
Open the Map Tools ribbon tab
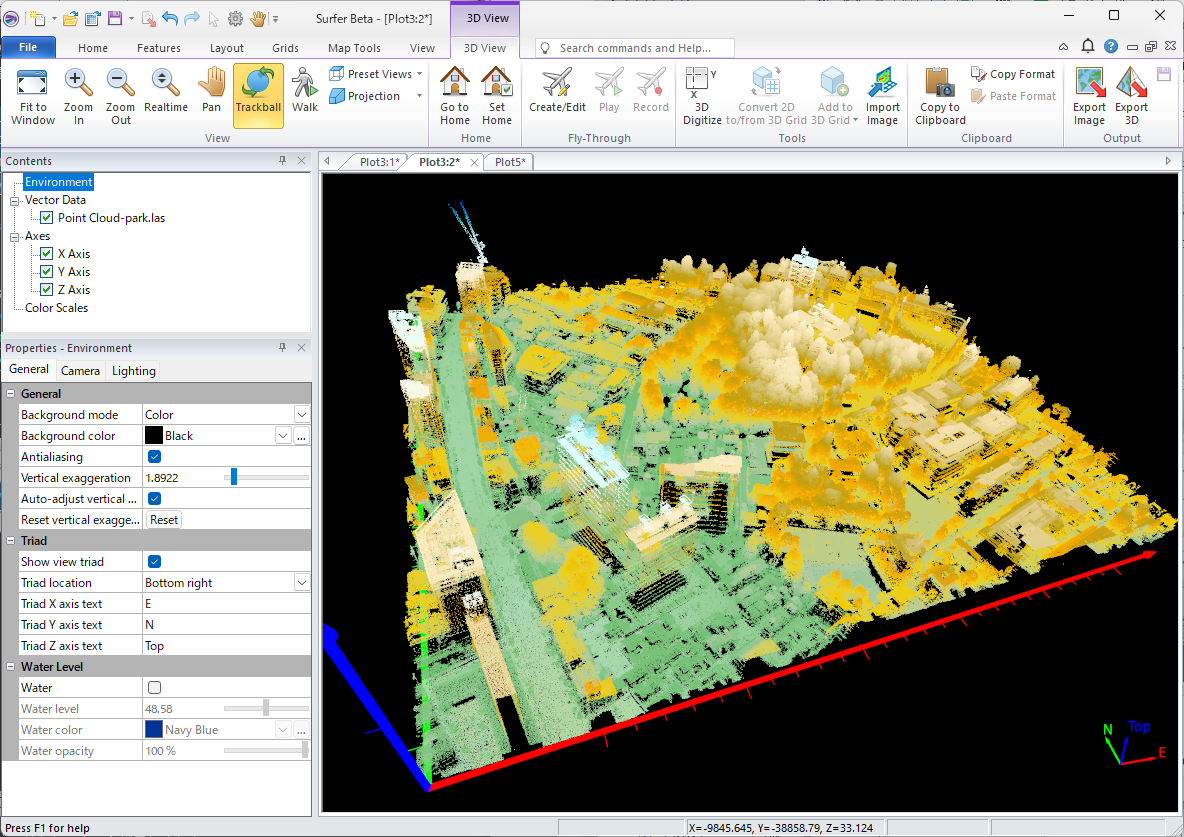[x=354, y=48]
